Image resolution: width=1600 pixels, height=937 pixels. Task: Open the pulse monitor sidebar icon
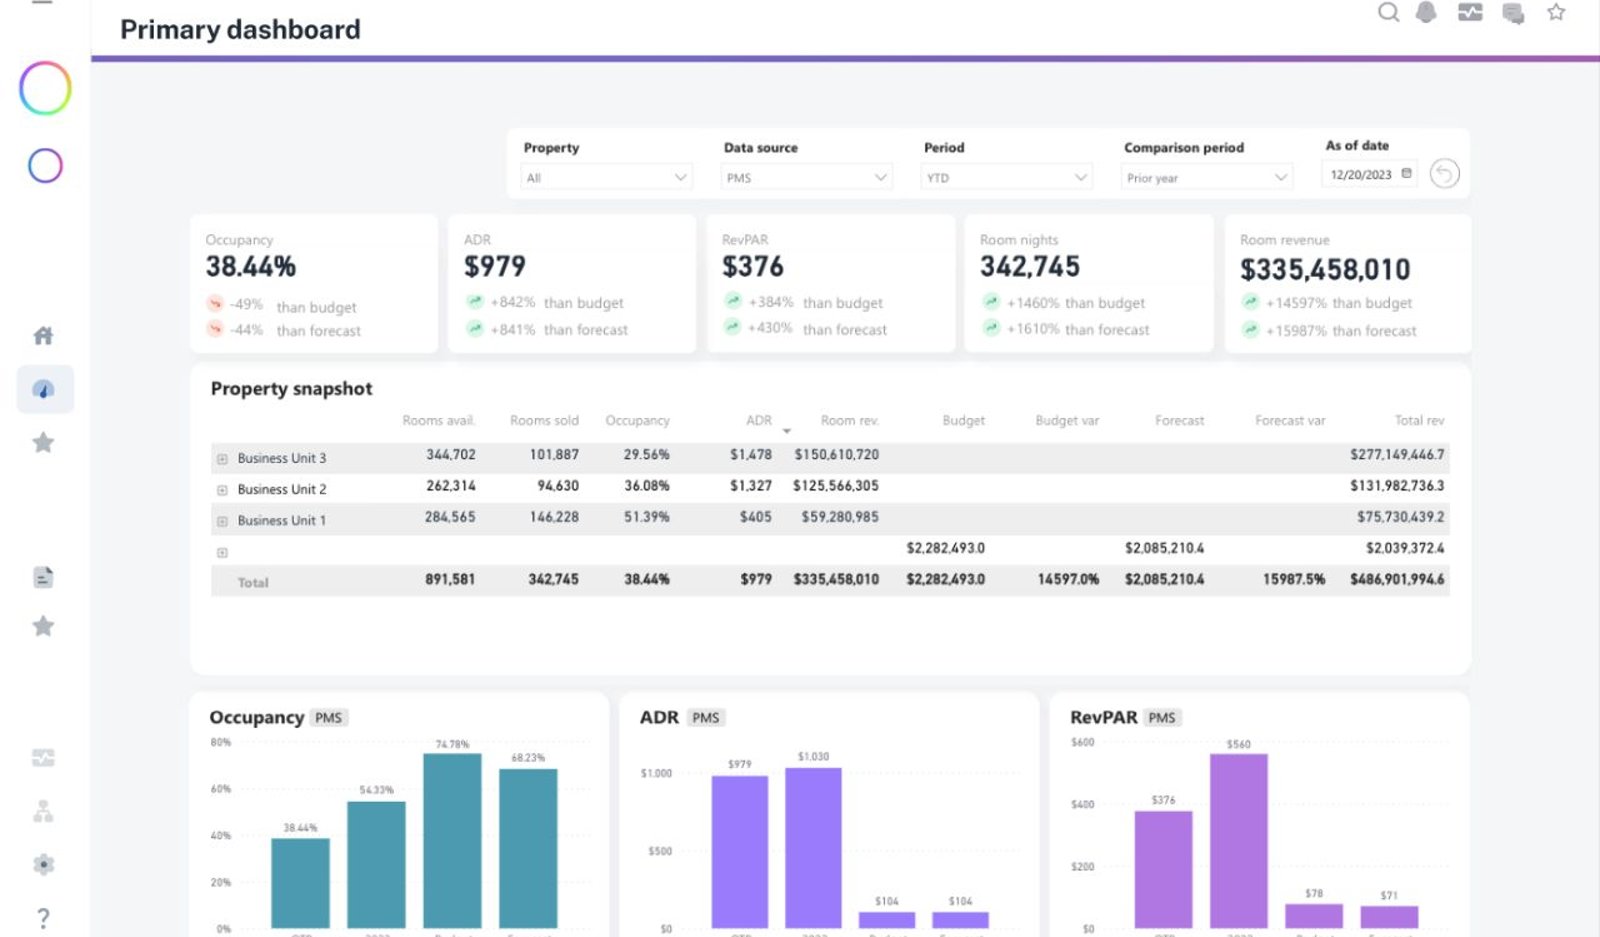43,758
